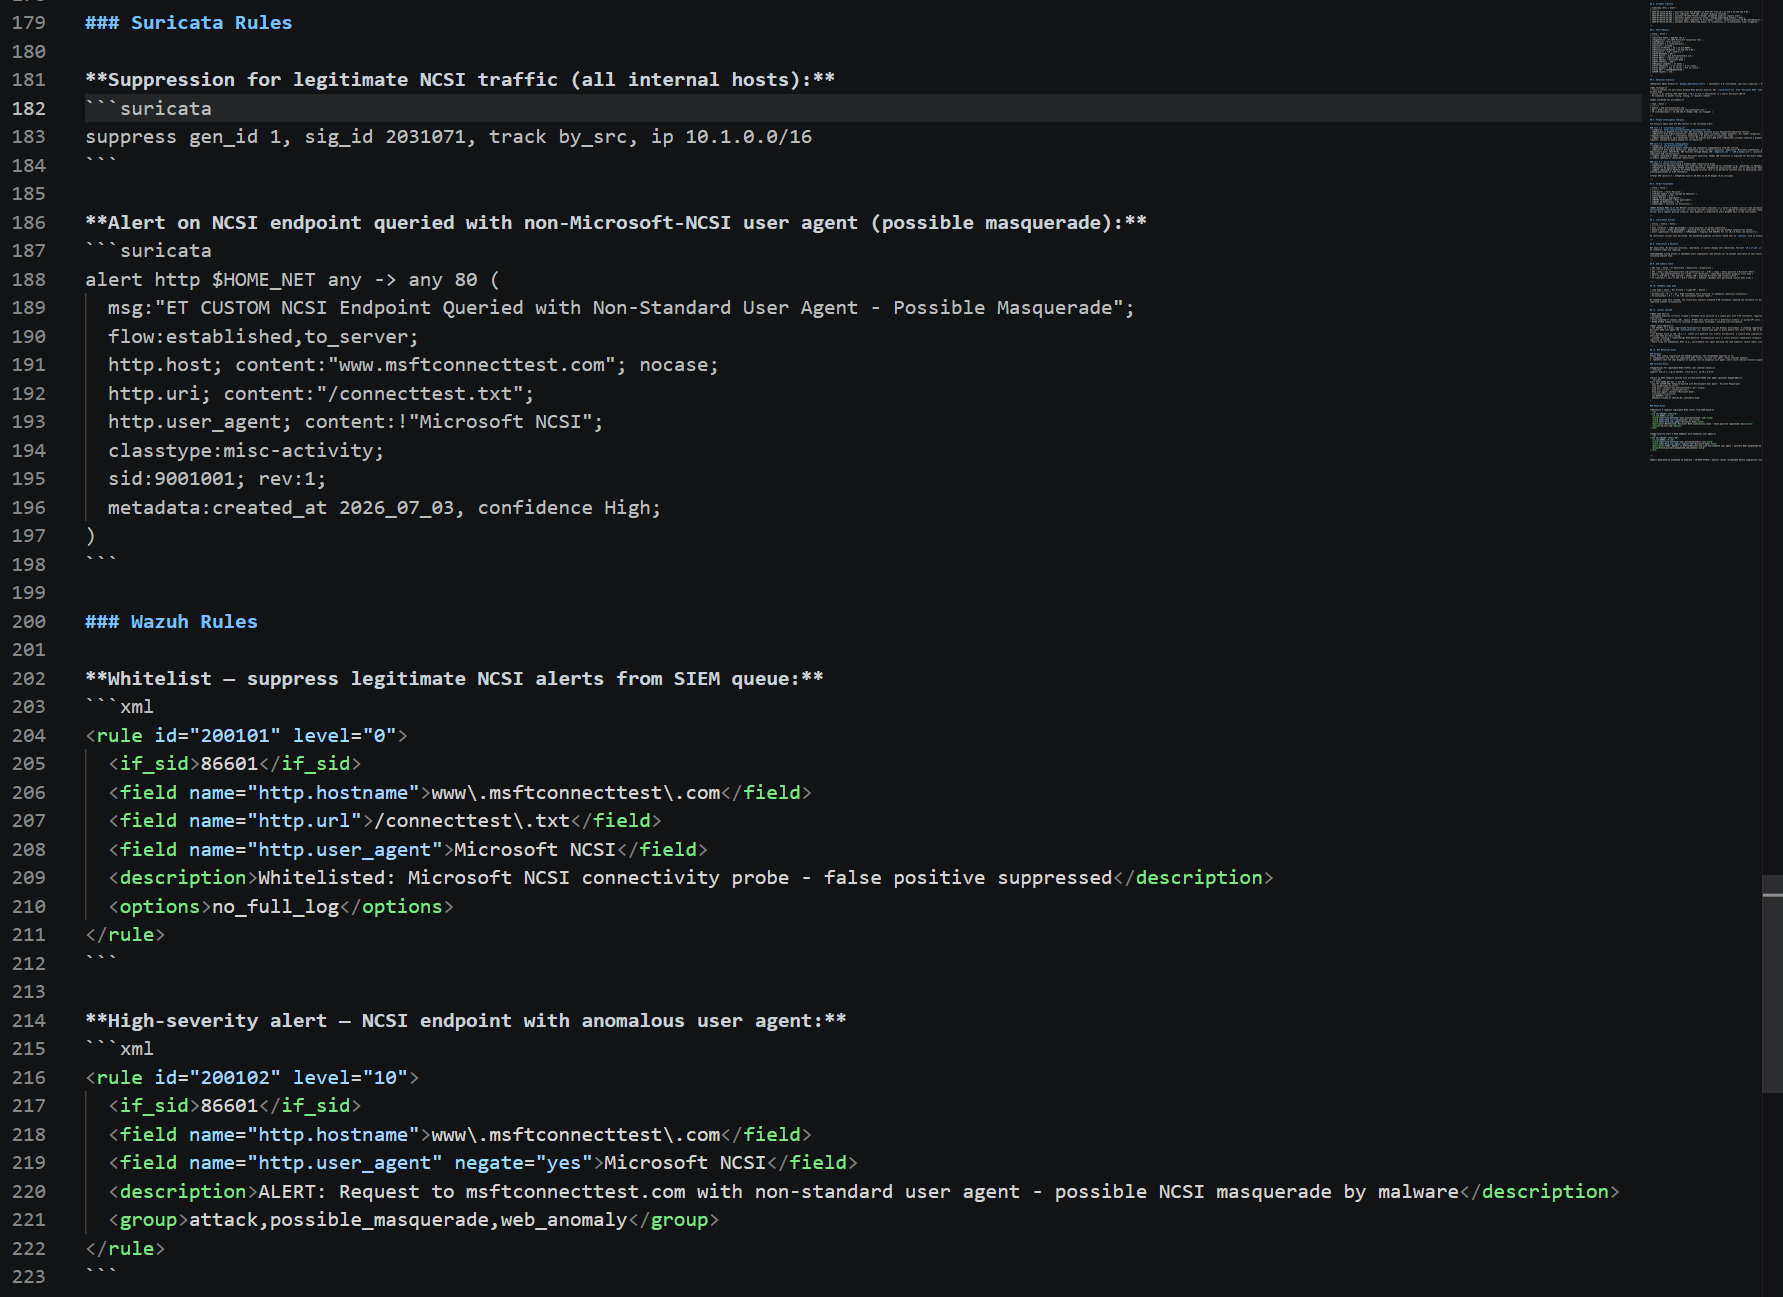Click the rule id="200102" level="10" tag

[x=252, y=1078]
